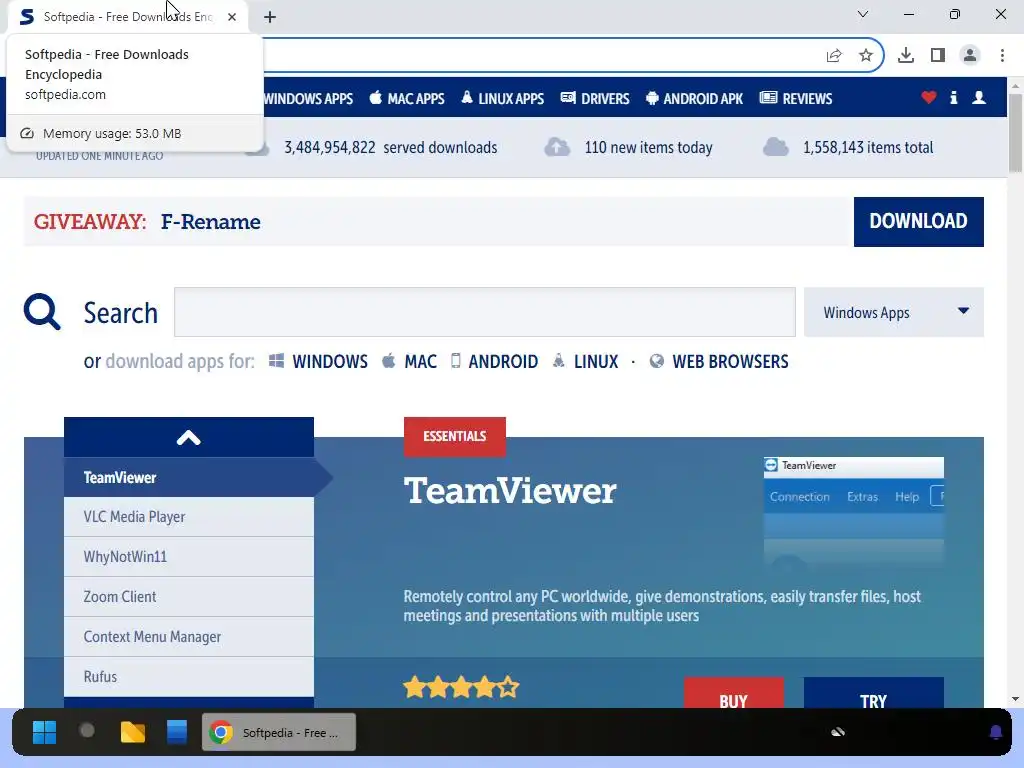Open a new browser tab
1024x768 pixels.
pyautogui.click(x=270, y=17)
